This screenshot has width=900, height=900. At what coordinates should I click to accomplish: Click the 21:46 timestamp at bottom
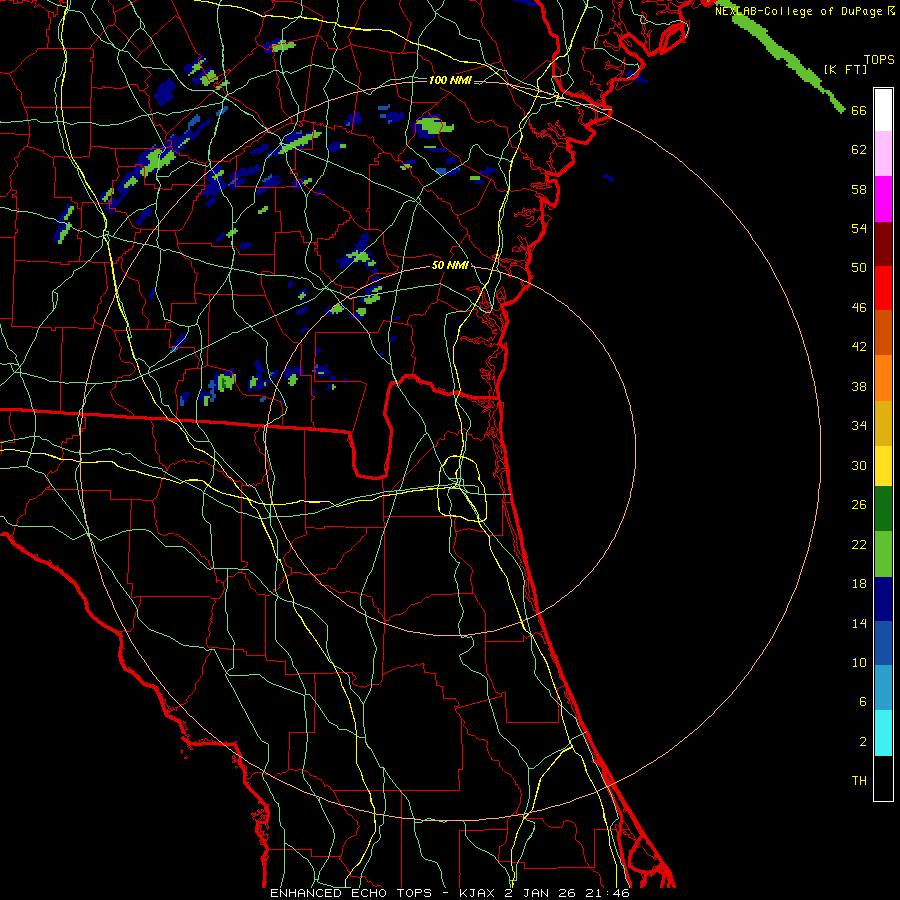607,893
